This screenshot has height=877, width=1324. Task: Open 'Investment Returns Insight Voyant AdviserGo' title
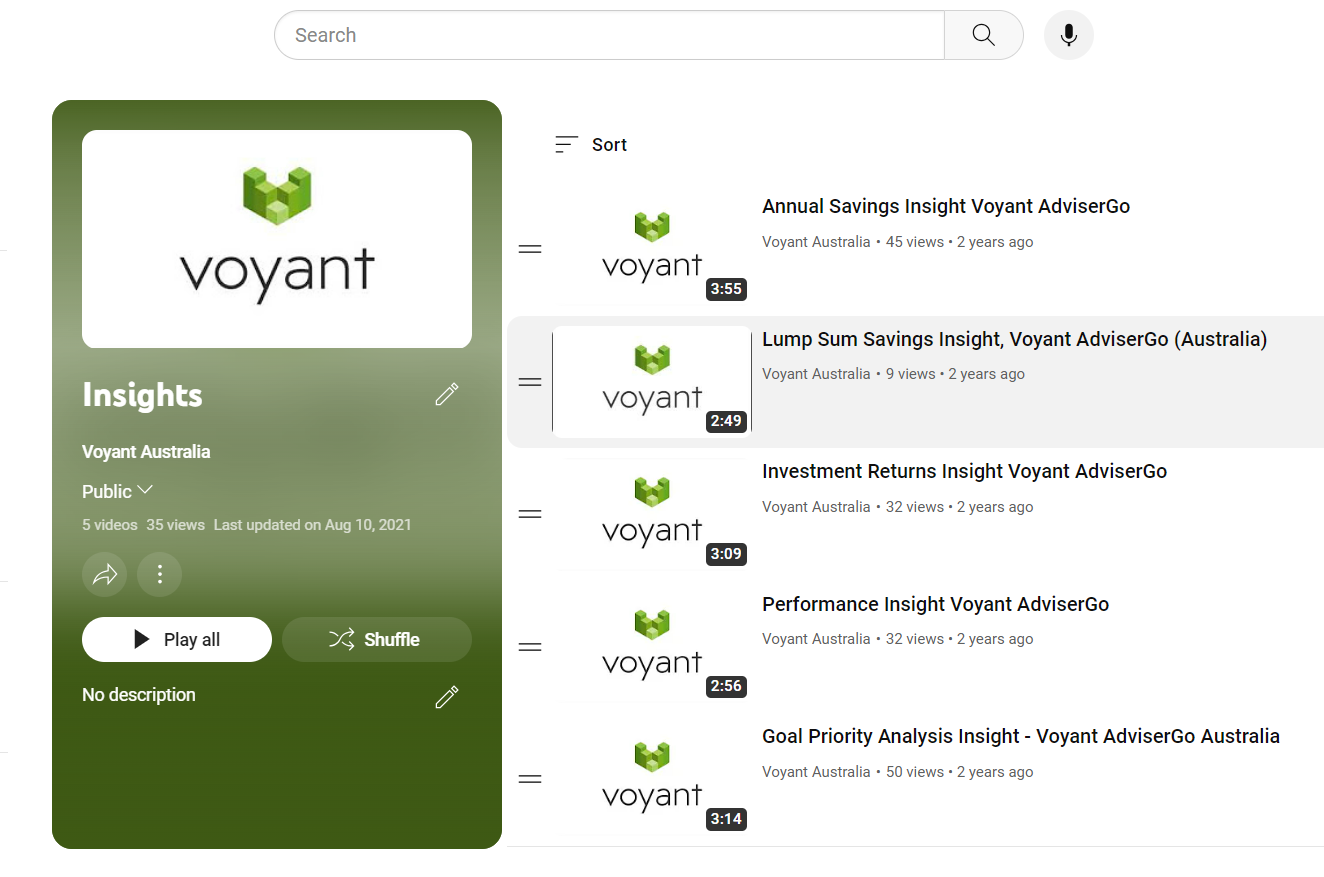coord(965,472)
